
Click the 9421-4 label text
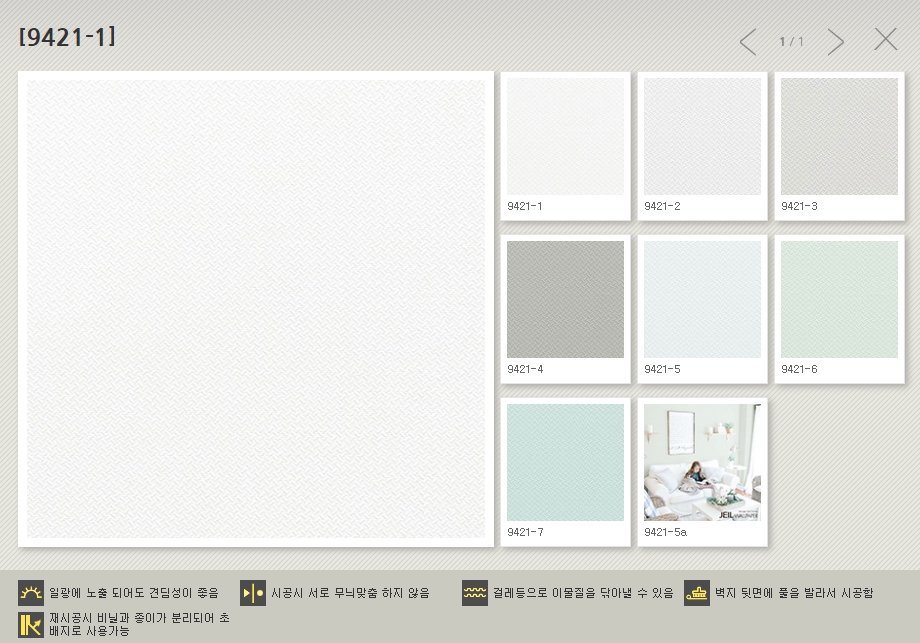pyautogui.click(x=525, y=369)
